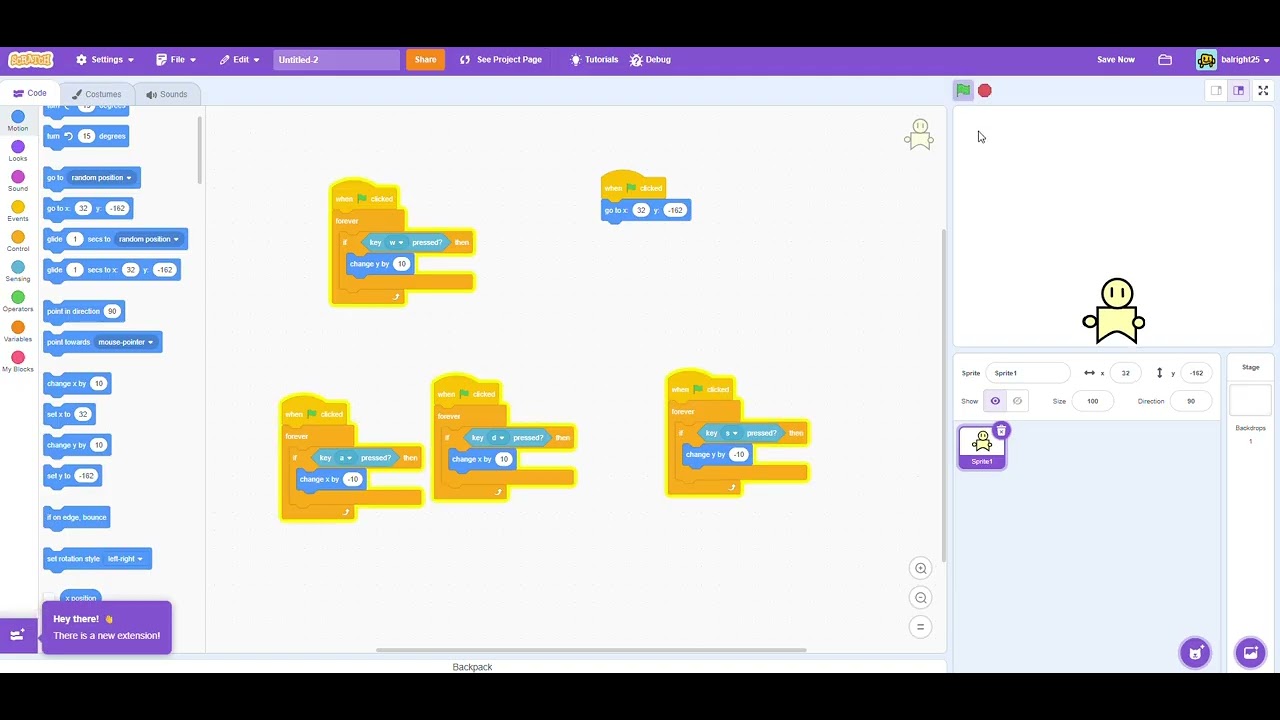Open the Choose a Sprite button
The width and height of the screenshot is (1280, 720).
[x=1195, y=653]
